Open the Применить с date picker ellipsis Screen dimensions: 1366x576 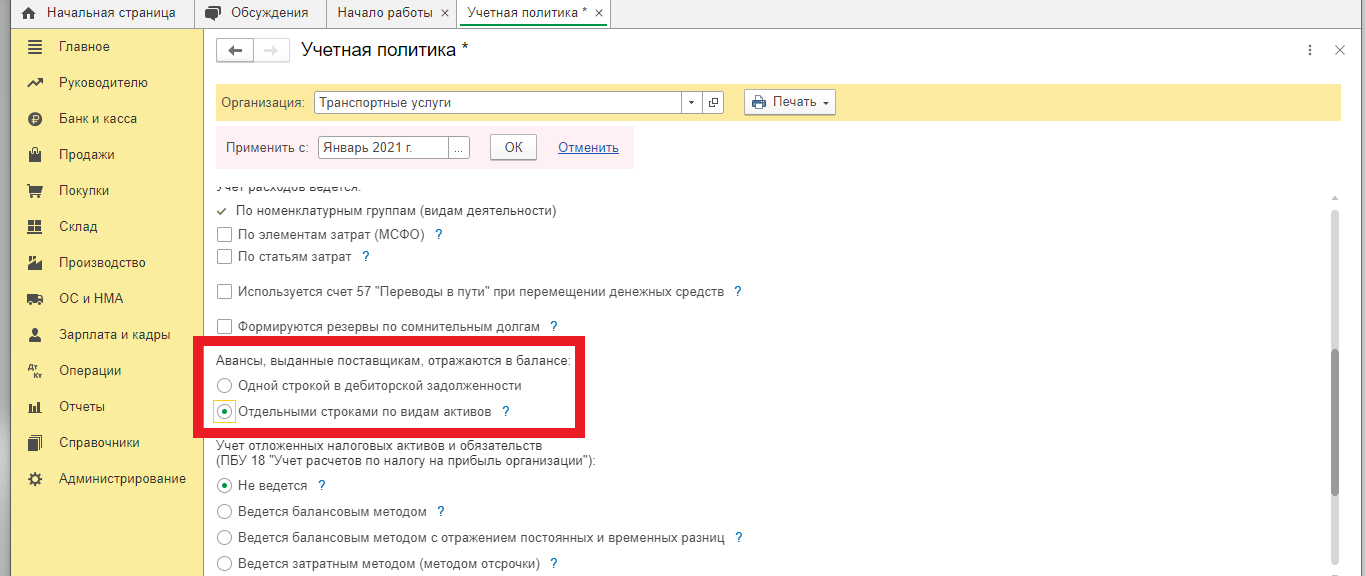pos(459,148)
